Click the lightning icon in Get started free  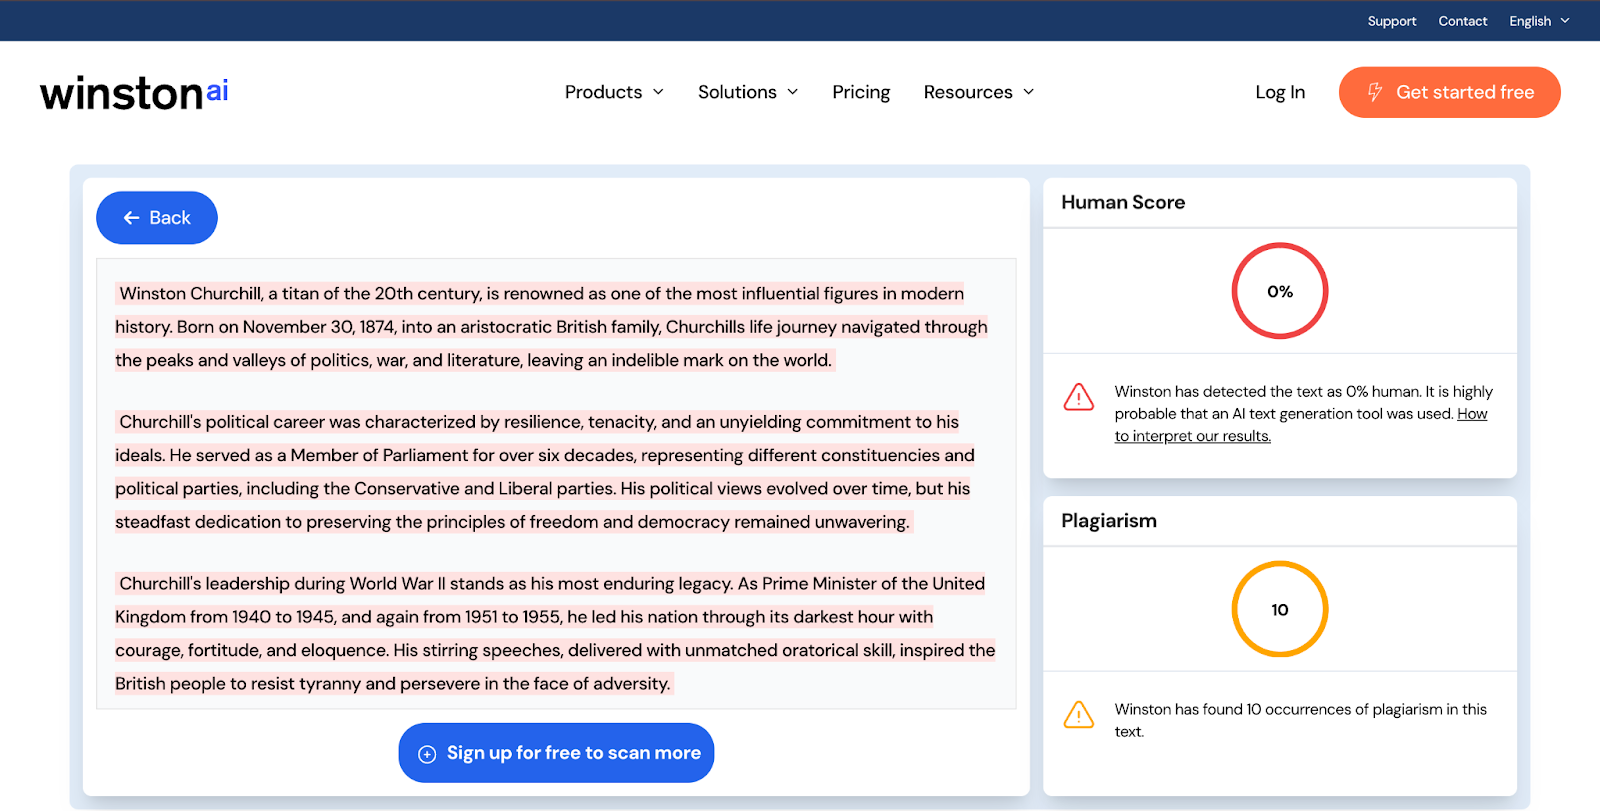click(1375, 92)
